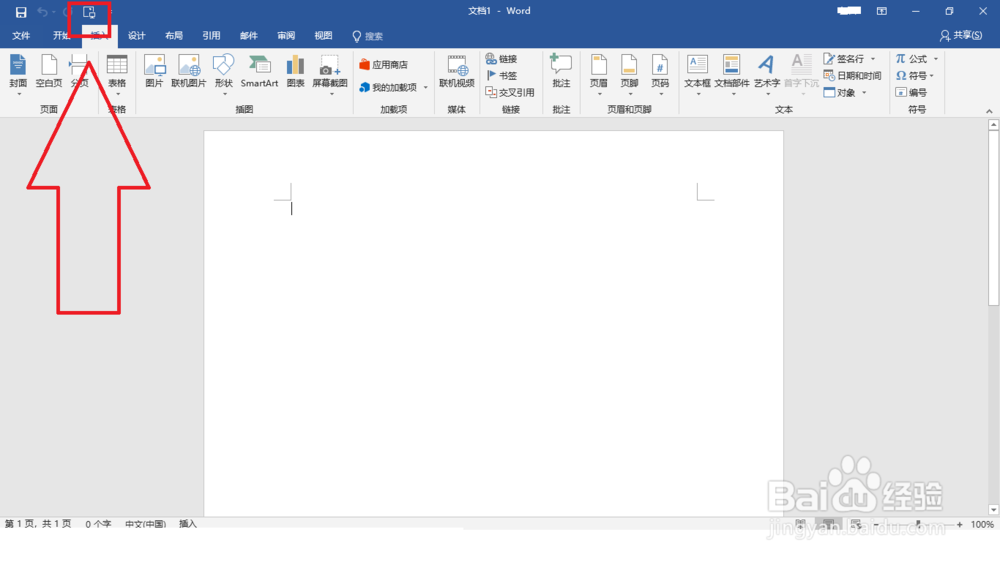Click the Undo arrow icon
The width and height of the screenshot is (1000, 562).
pyautogui.click(x=42, y=12)
